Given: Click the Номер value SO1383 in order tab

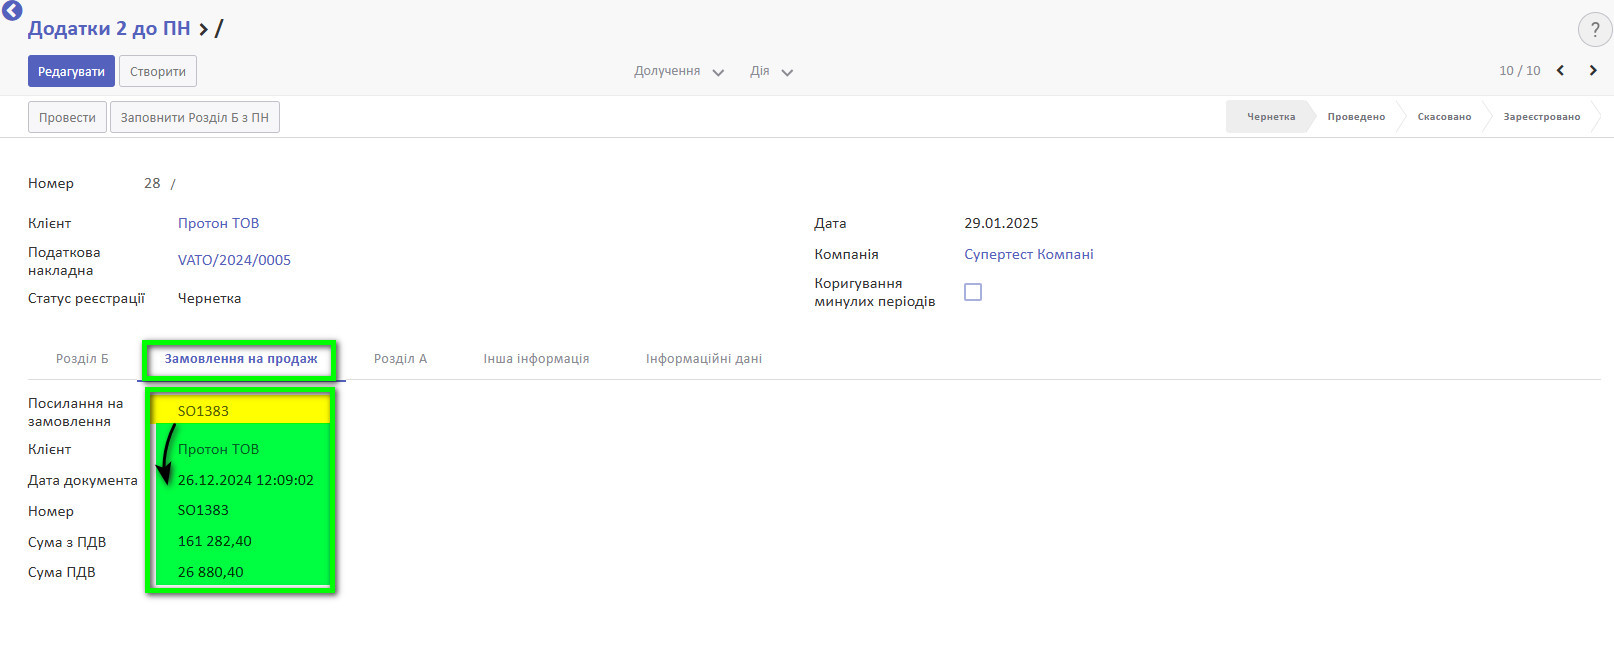Looking at the screenshot, I should [x=203, y=510].
